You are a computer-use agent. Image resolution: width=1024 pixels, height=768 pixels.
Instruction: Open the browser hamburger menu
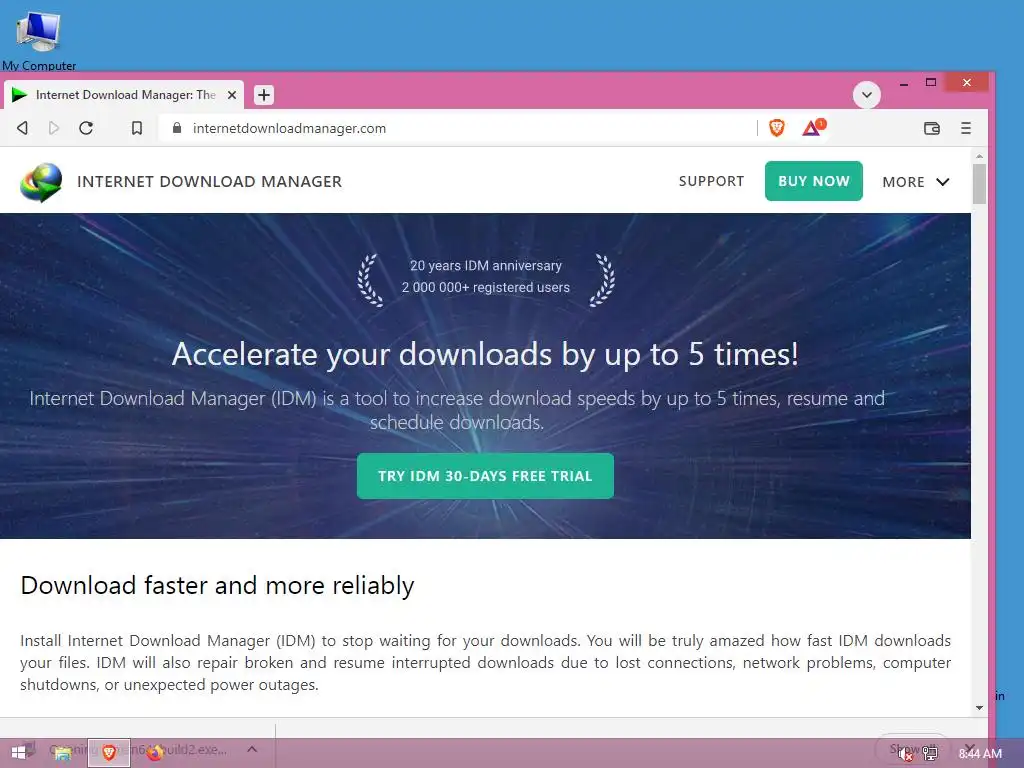tap(966, 128)
